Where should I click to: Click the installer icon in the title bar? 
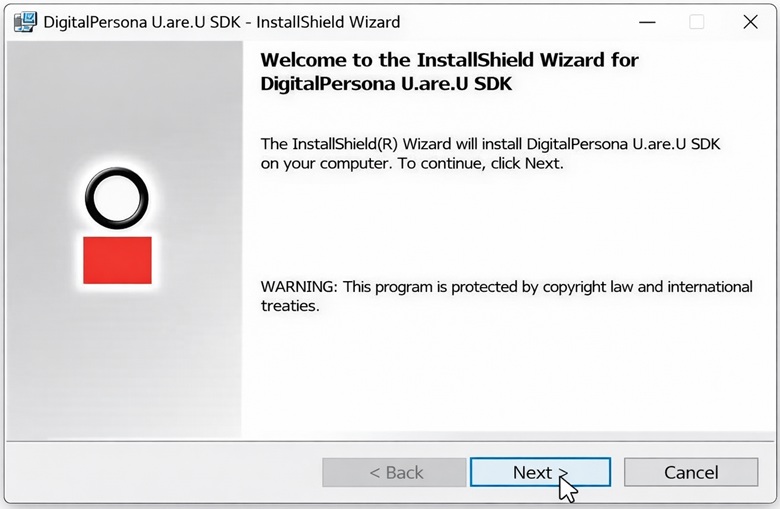pos(25,22)
